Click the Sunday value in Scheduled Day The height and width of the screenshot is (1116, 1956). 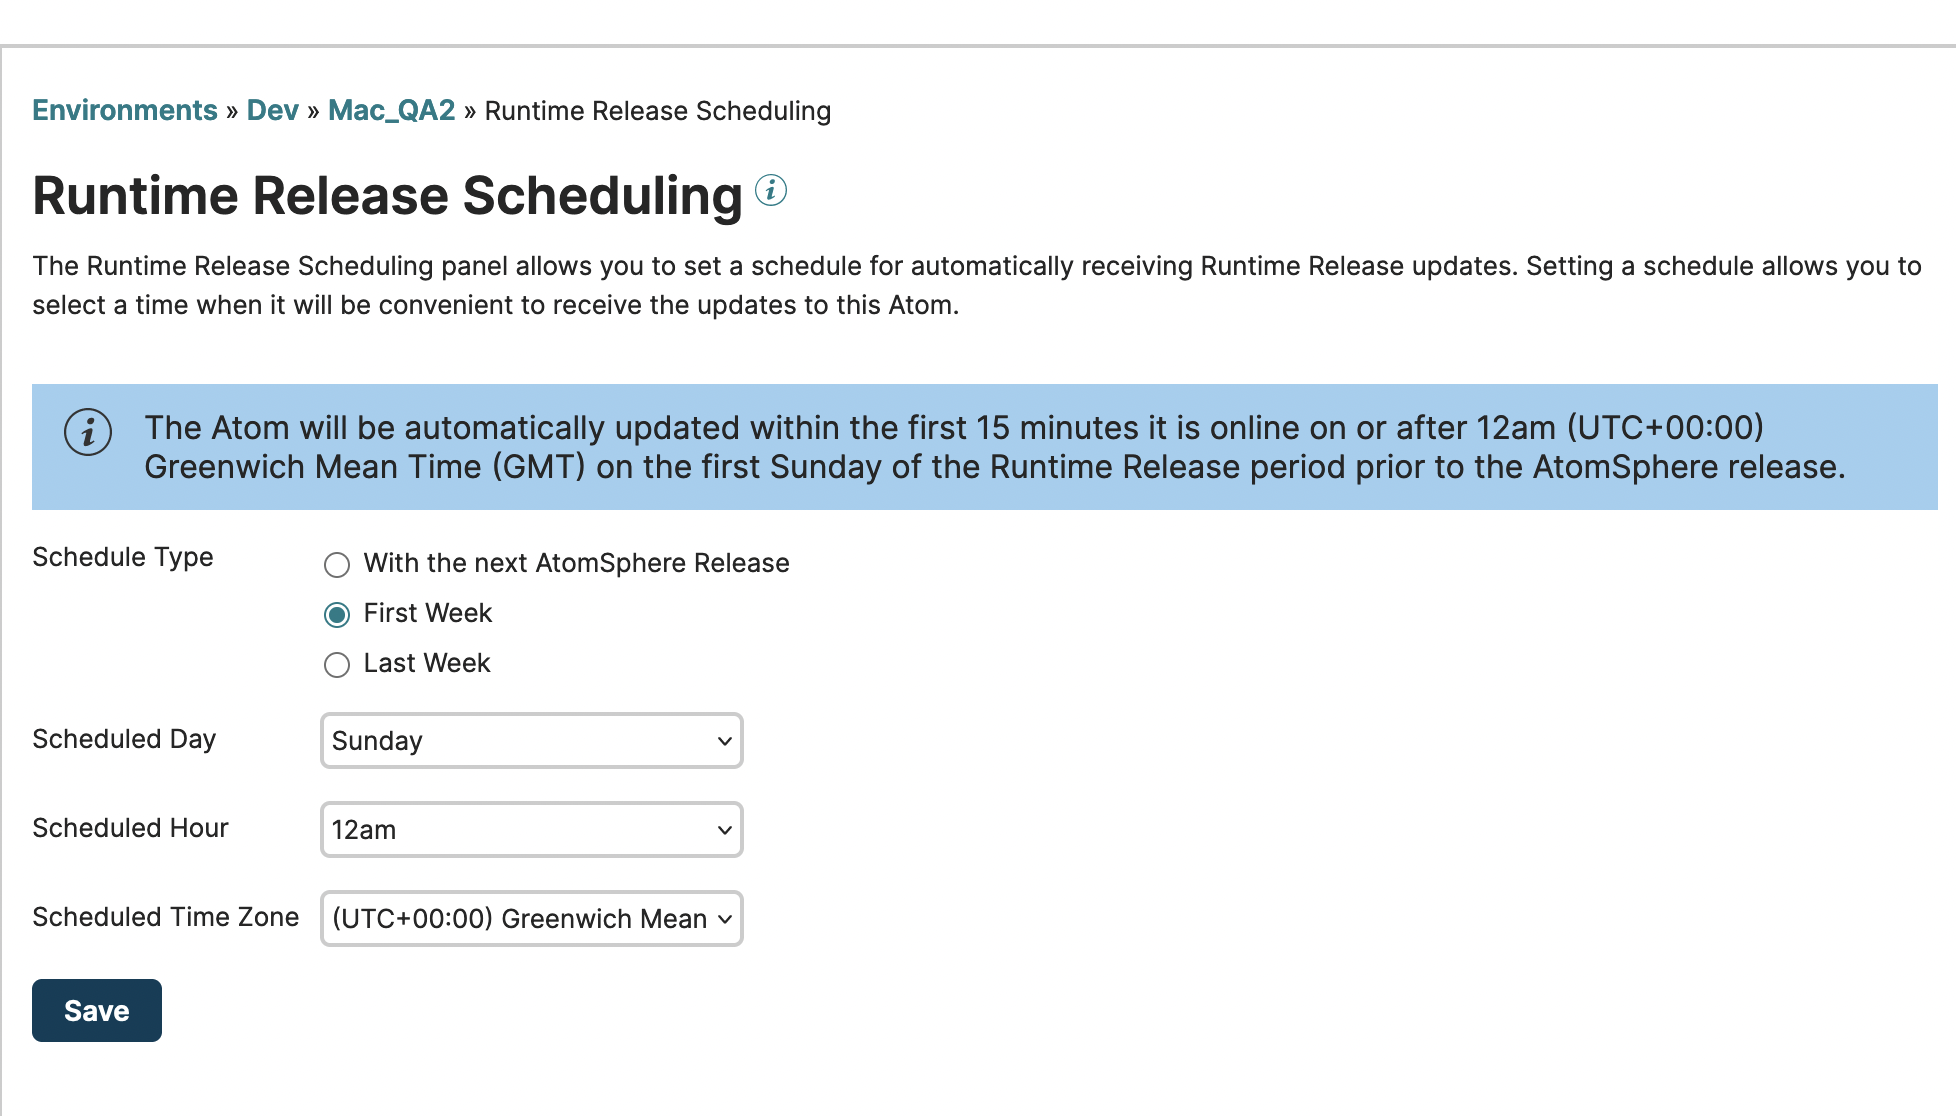pos(377,741)
